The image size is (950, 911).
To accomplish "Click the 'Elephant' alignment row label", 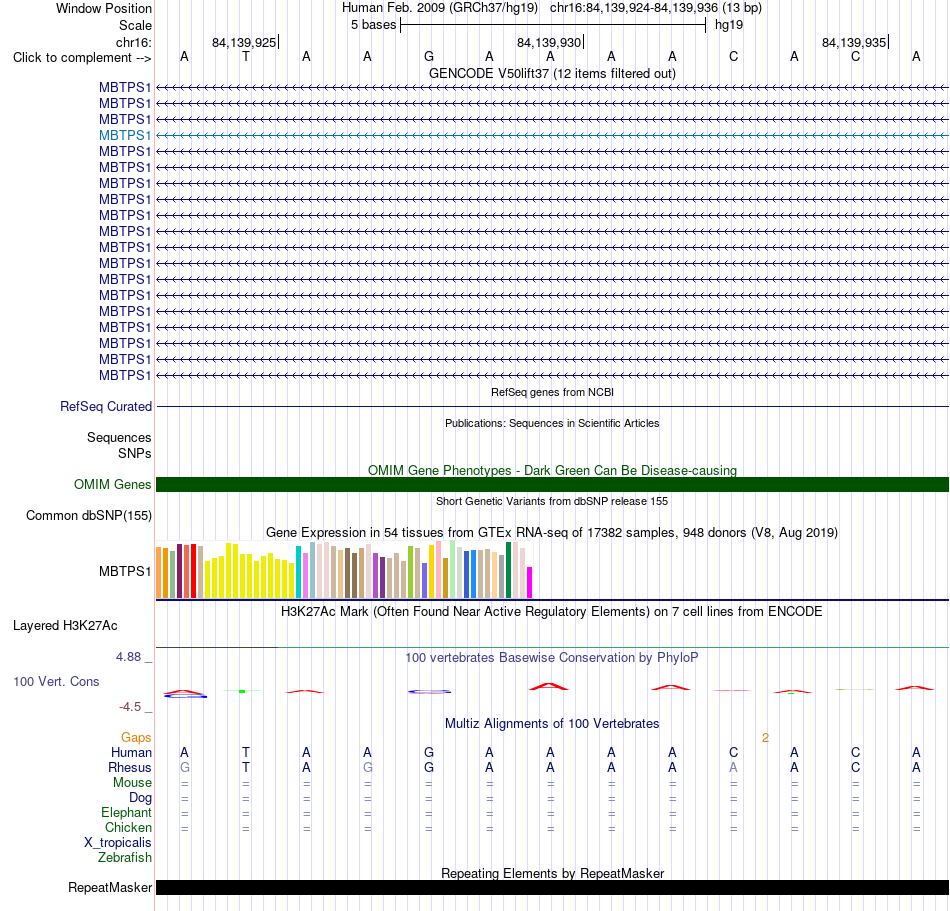I will [126, 812].
